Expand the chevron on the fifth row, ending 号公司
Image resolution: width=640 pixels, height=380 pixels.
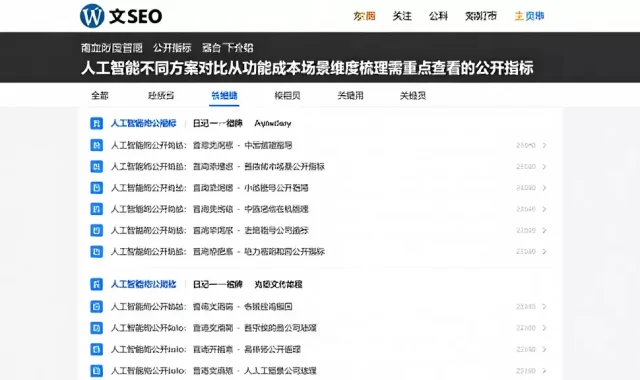pyautogui.click(x=544, y=230)
